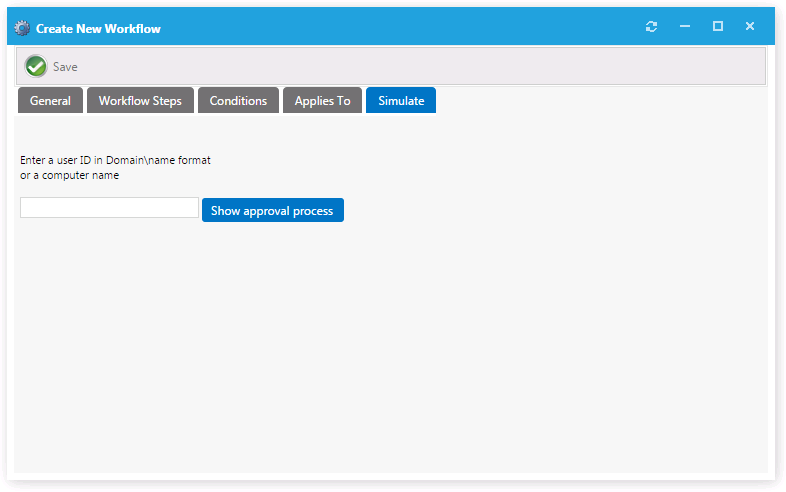
Task: Close the Create New Workflow window
Action: pyautogui.click(x=750, y=27)
